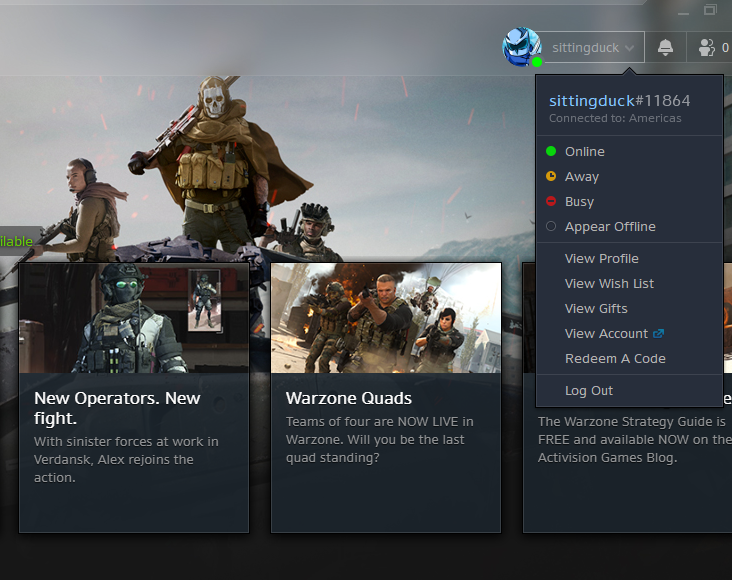Screen dimensions: 732x580
Task: Click the Warzone Strategy Guide card text
Action: [634, 439]
